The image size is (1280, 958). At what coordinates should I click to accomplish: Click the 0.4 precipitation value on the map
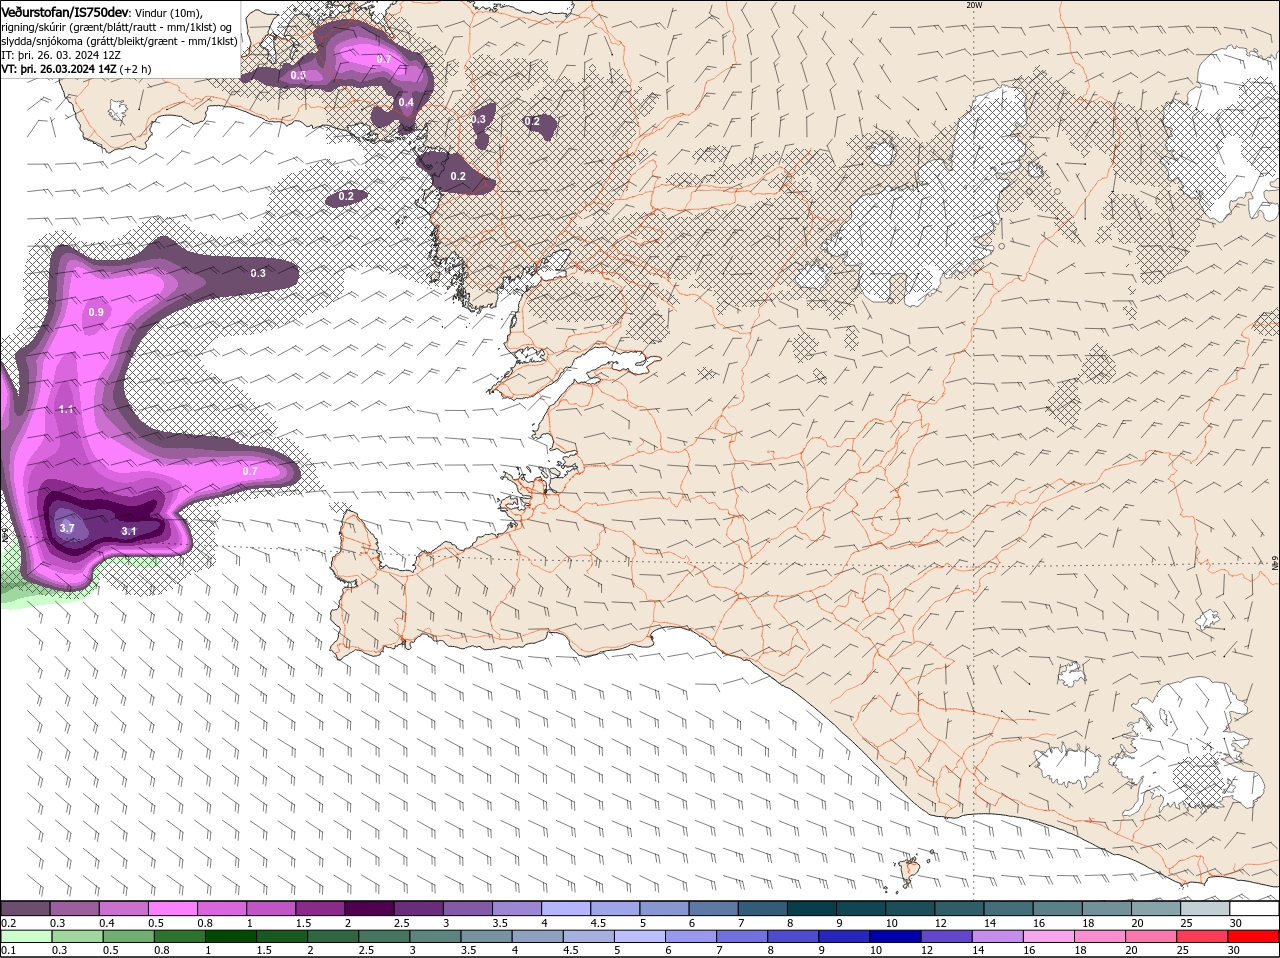[406, 102]
